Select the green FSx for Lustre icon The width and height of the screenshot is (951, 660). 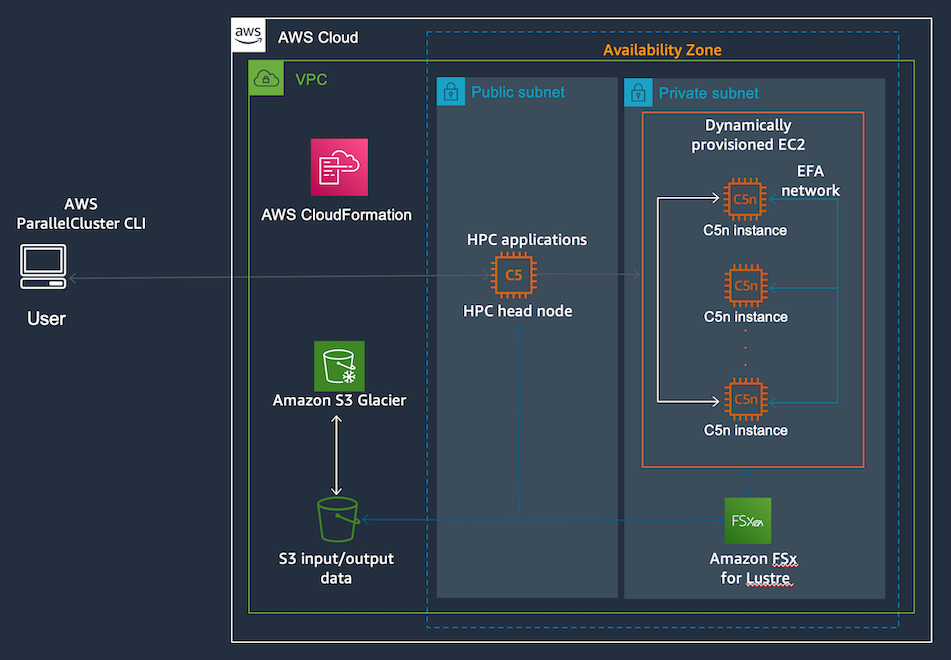[x=748, y=520]
